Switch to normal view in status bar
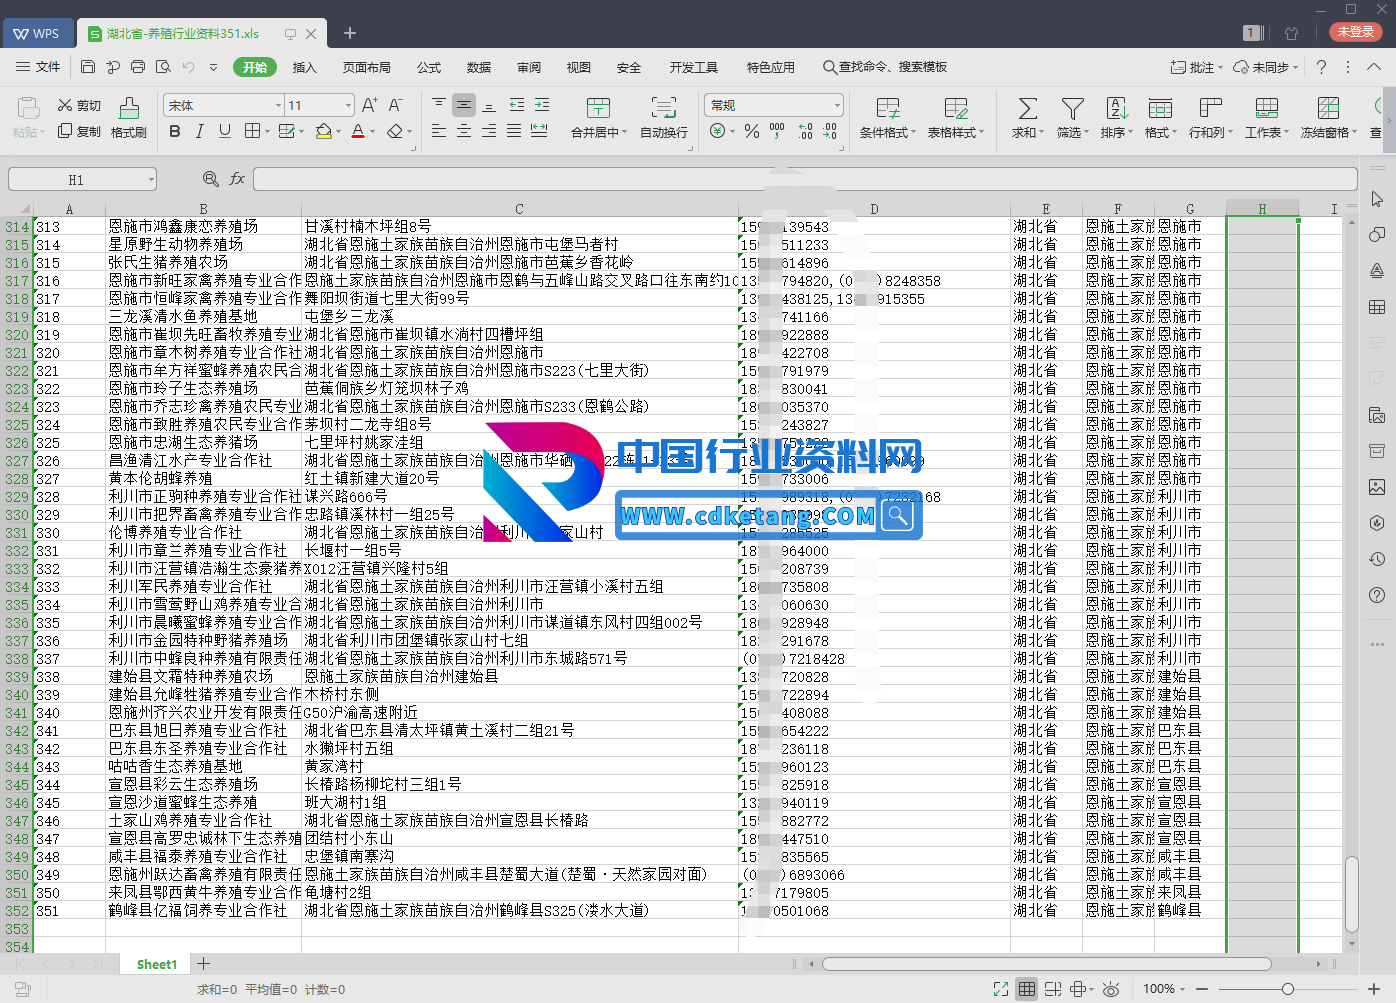Screen dimensions: 1396x1003 tap(1027, 989)
